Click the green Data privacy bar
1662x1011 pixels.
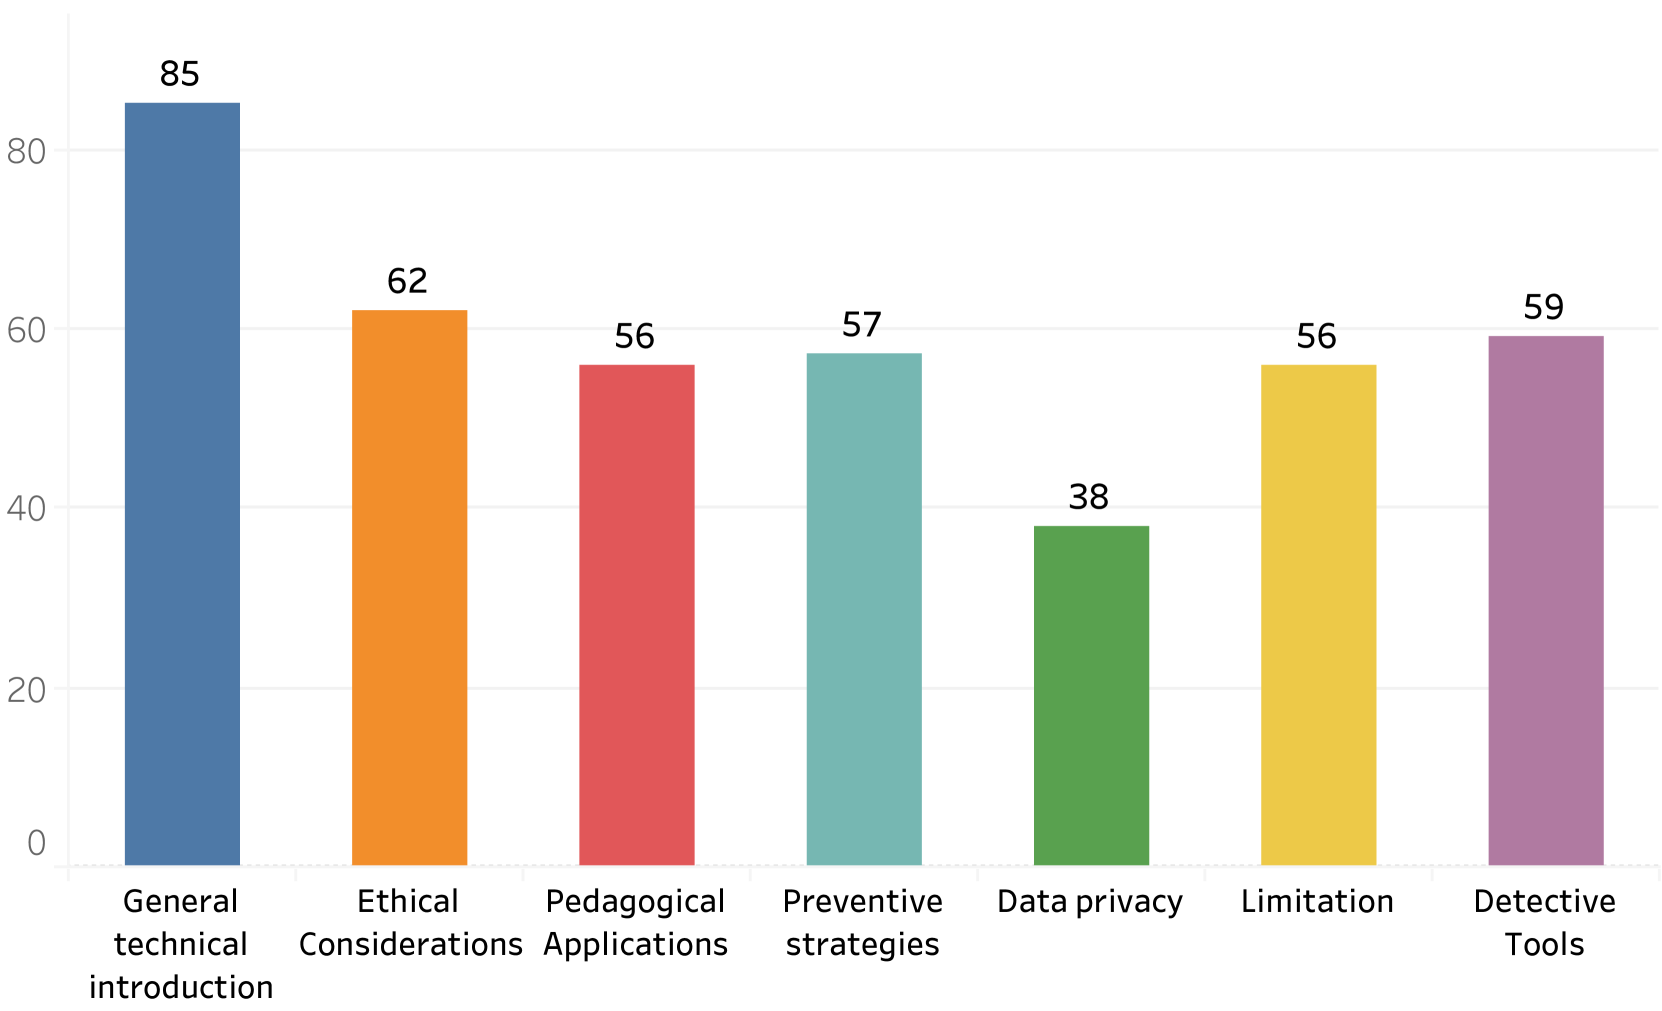pos(1091,695)
